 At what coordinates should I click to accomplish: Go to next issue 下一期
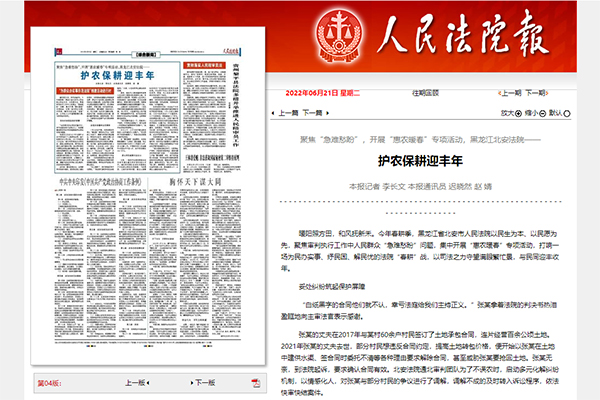tap(535, 91)
